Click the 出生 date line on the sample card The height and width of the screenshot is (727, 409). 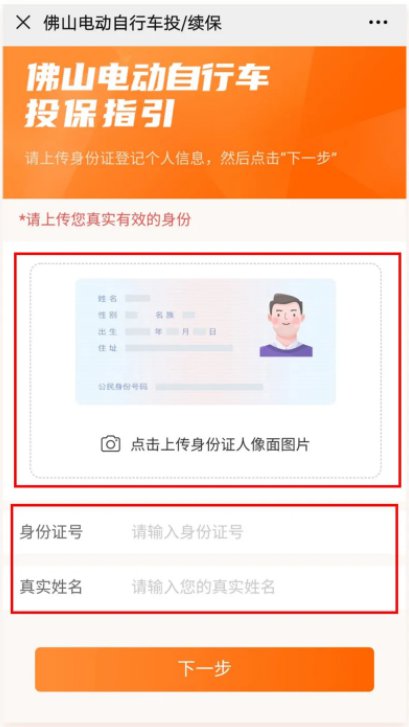[157, 332]
